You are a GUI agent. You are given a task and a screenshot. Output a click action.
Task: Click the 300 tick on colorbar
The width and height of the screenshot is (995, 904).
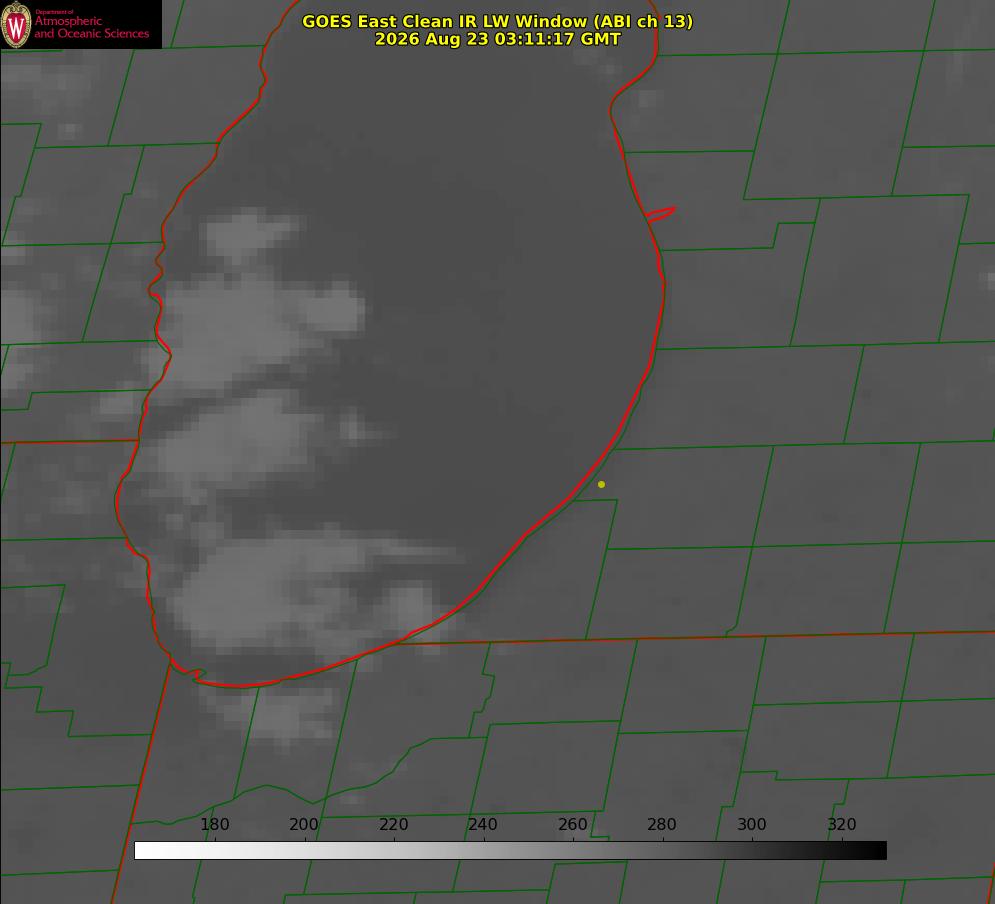(752, 824)
